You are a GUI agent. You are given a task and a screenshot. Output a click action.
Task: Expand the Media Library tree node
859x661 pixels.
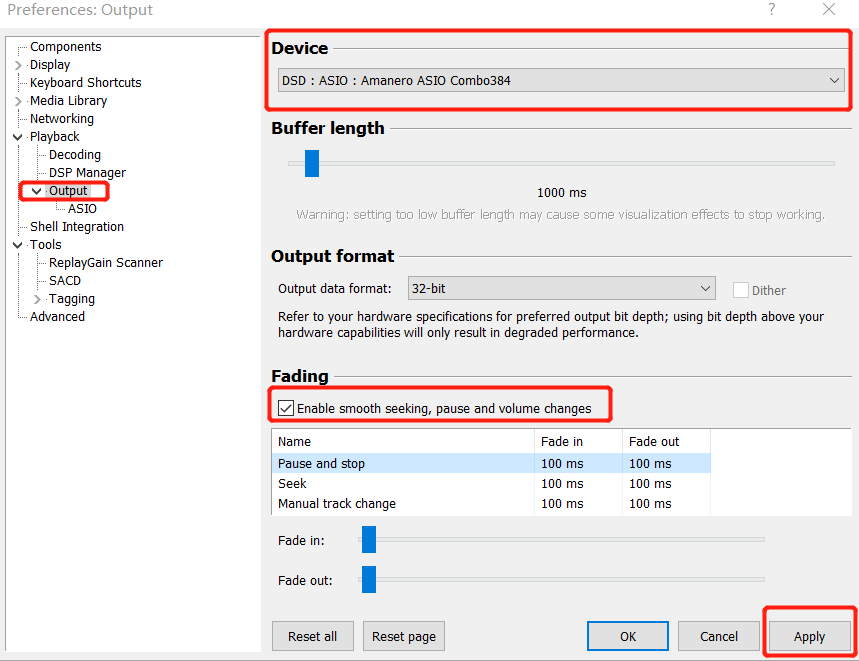click(x=18, y=101)
